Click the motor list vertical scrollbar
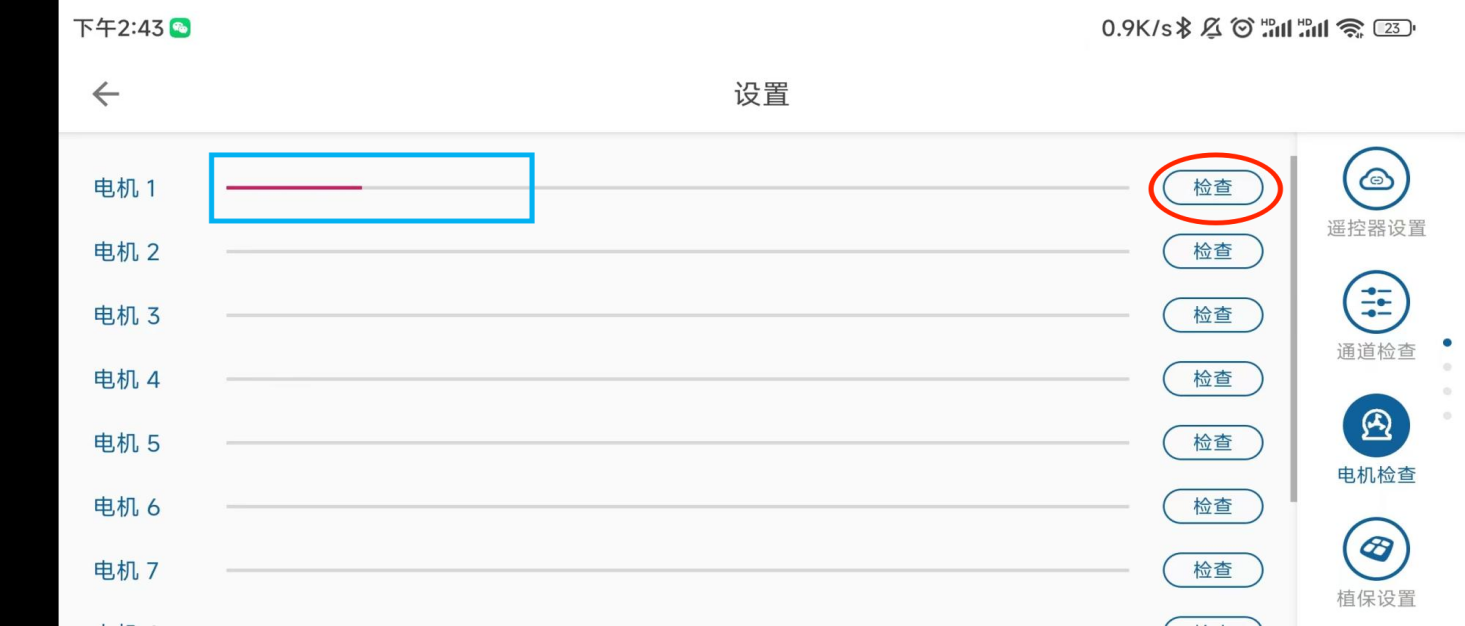This screenshot has width=1465, height=626. tap(1293, 330)
